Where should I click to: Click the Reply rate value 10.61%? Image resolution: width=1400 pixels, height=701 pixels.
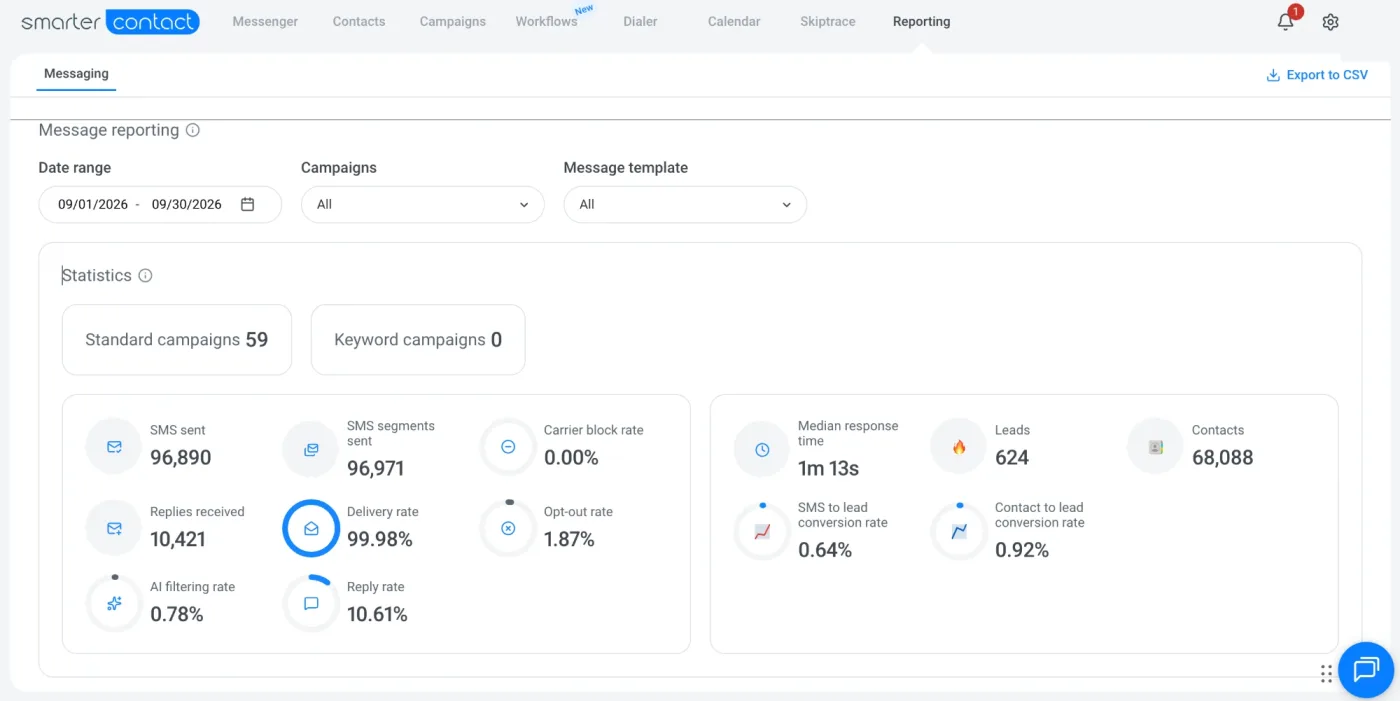[377, 615]
